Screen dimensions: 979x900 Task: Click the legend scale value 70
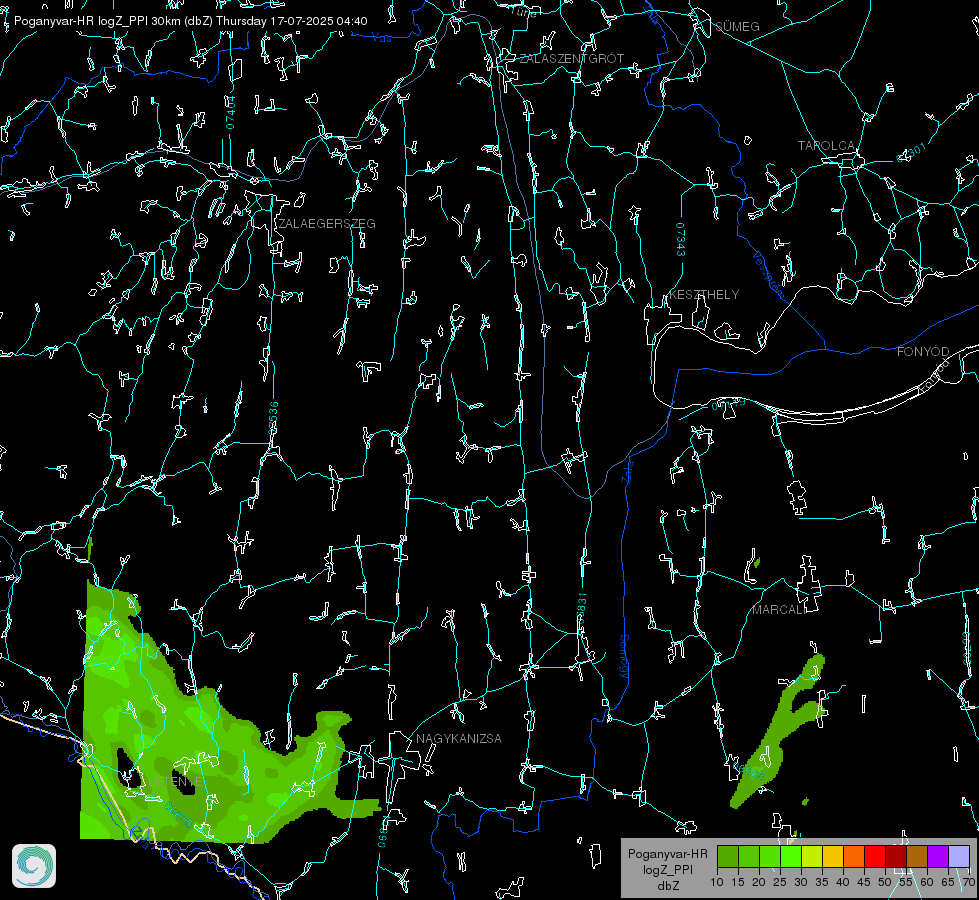(x=968, y=883)
